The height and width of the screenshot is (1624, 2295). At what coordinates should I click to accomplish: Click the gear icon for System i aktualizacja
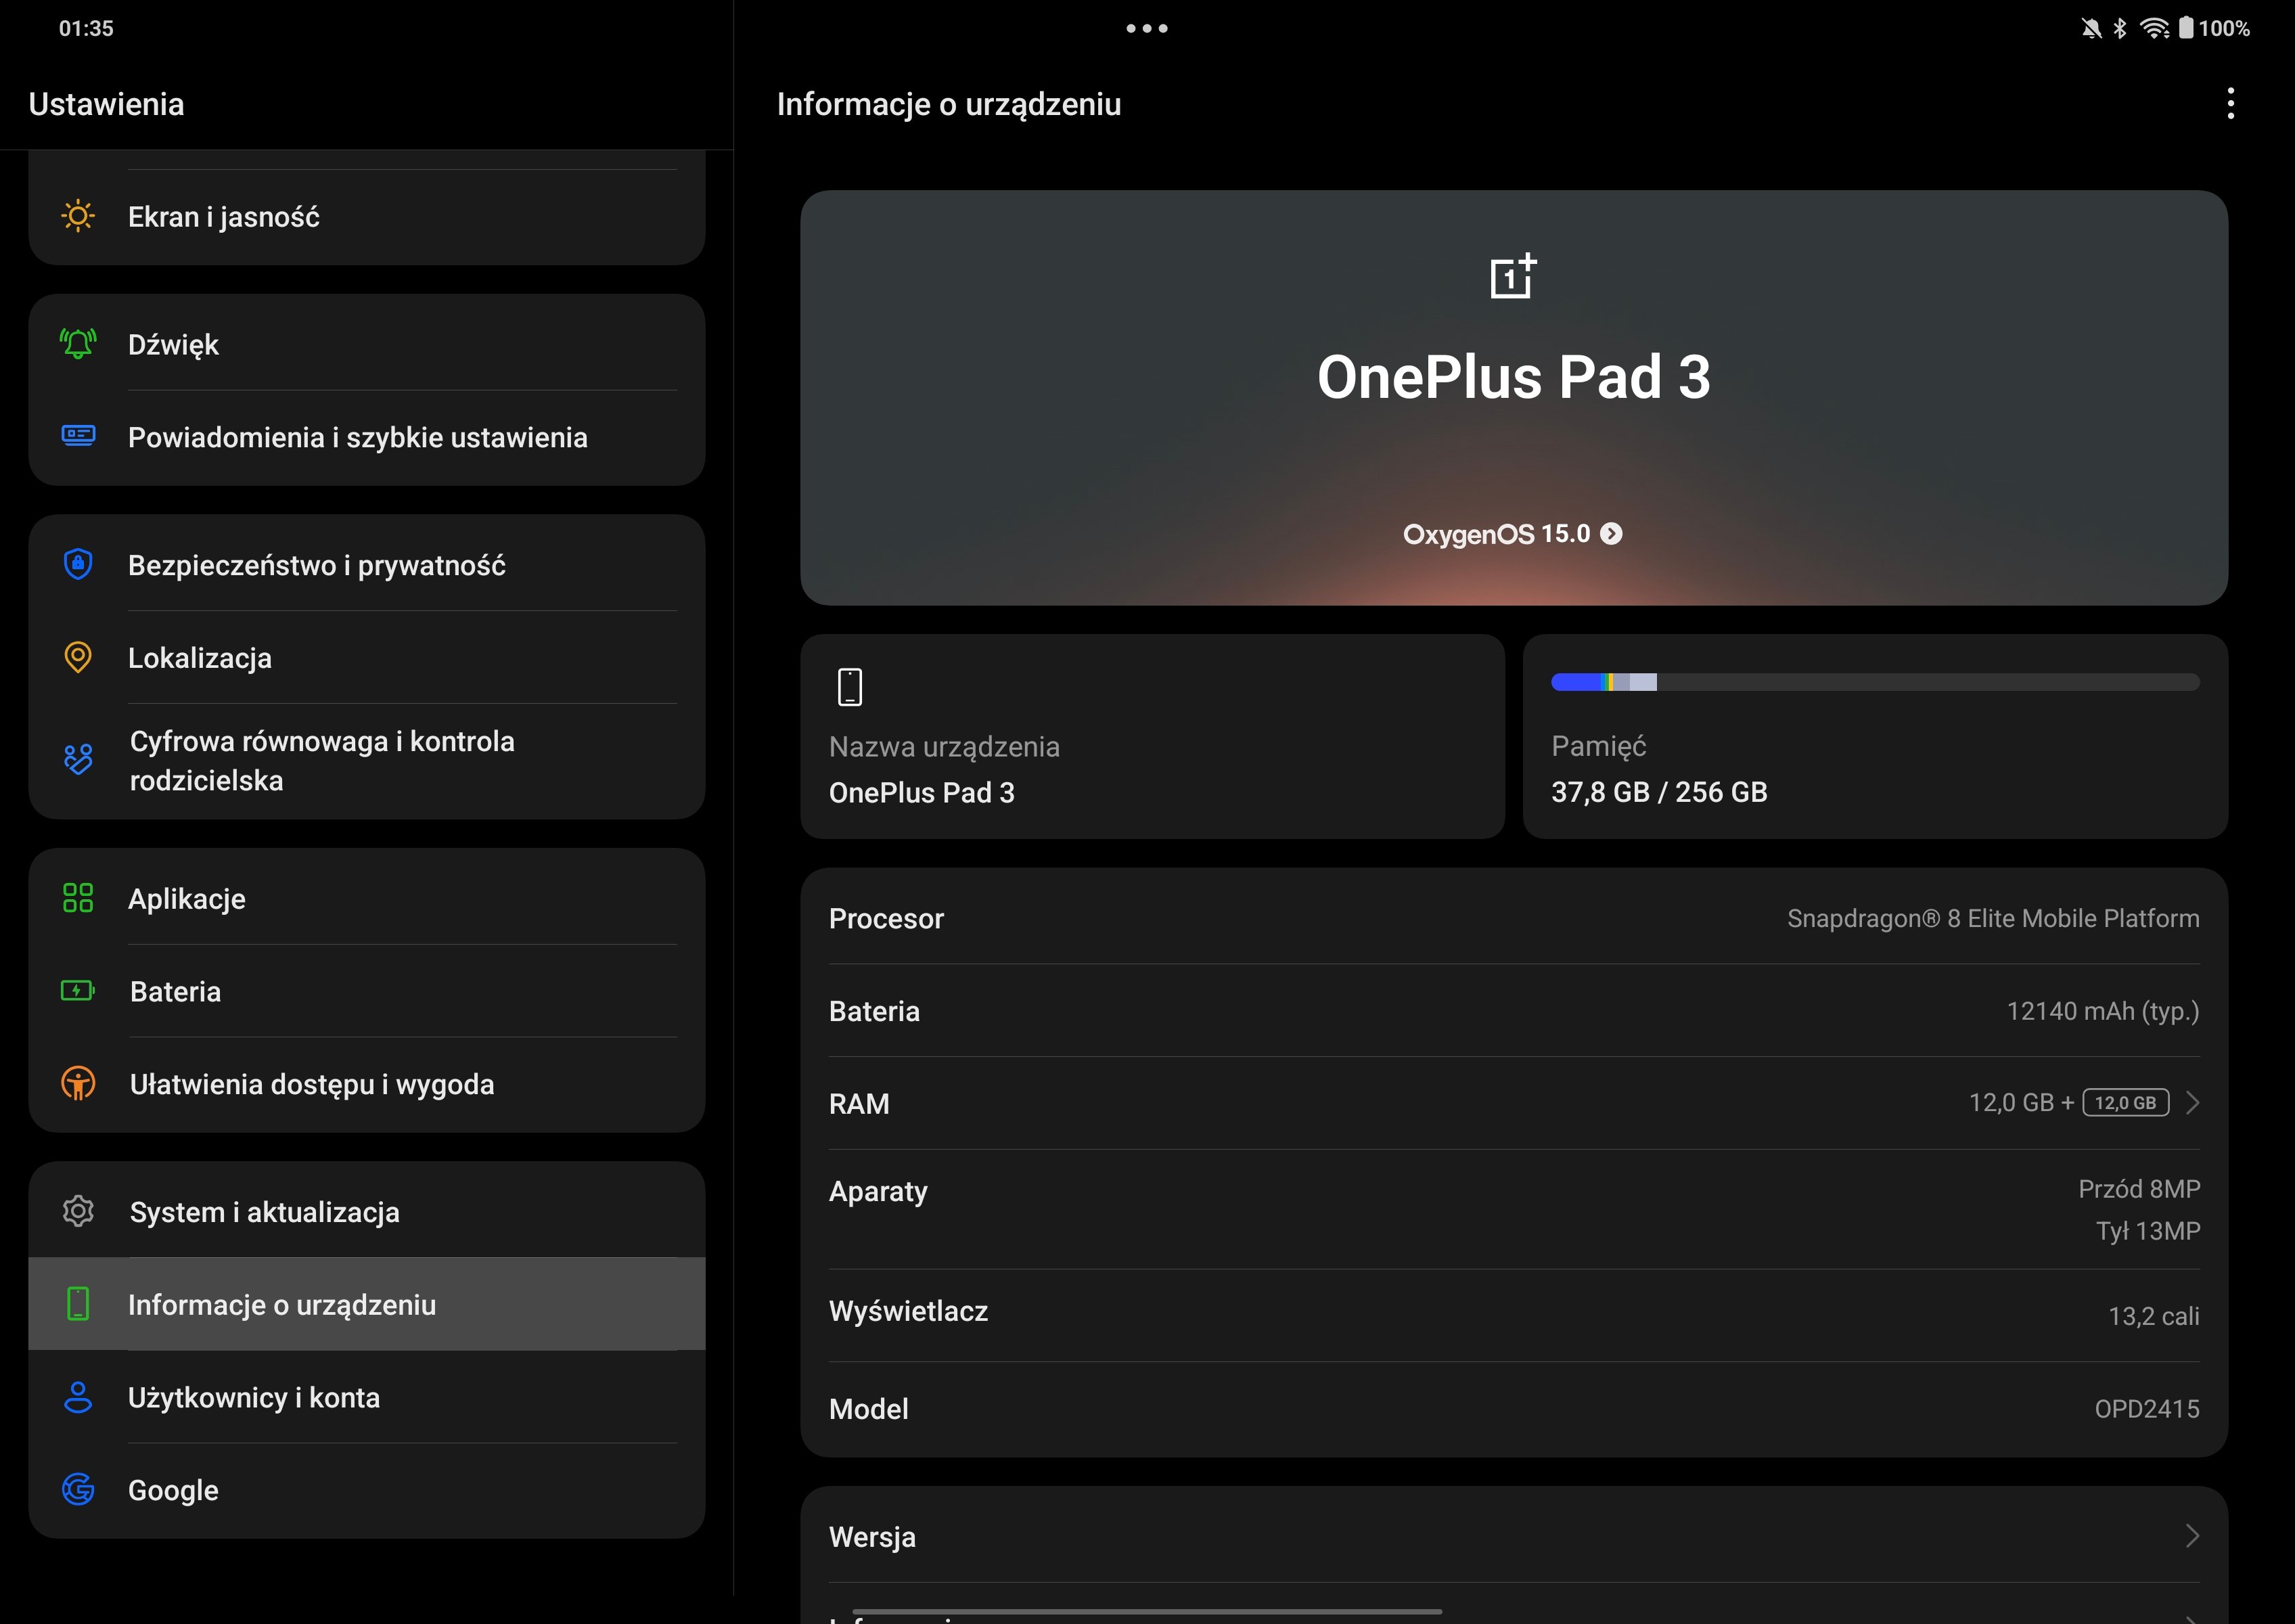78,1211
